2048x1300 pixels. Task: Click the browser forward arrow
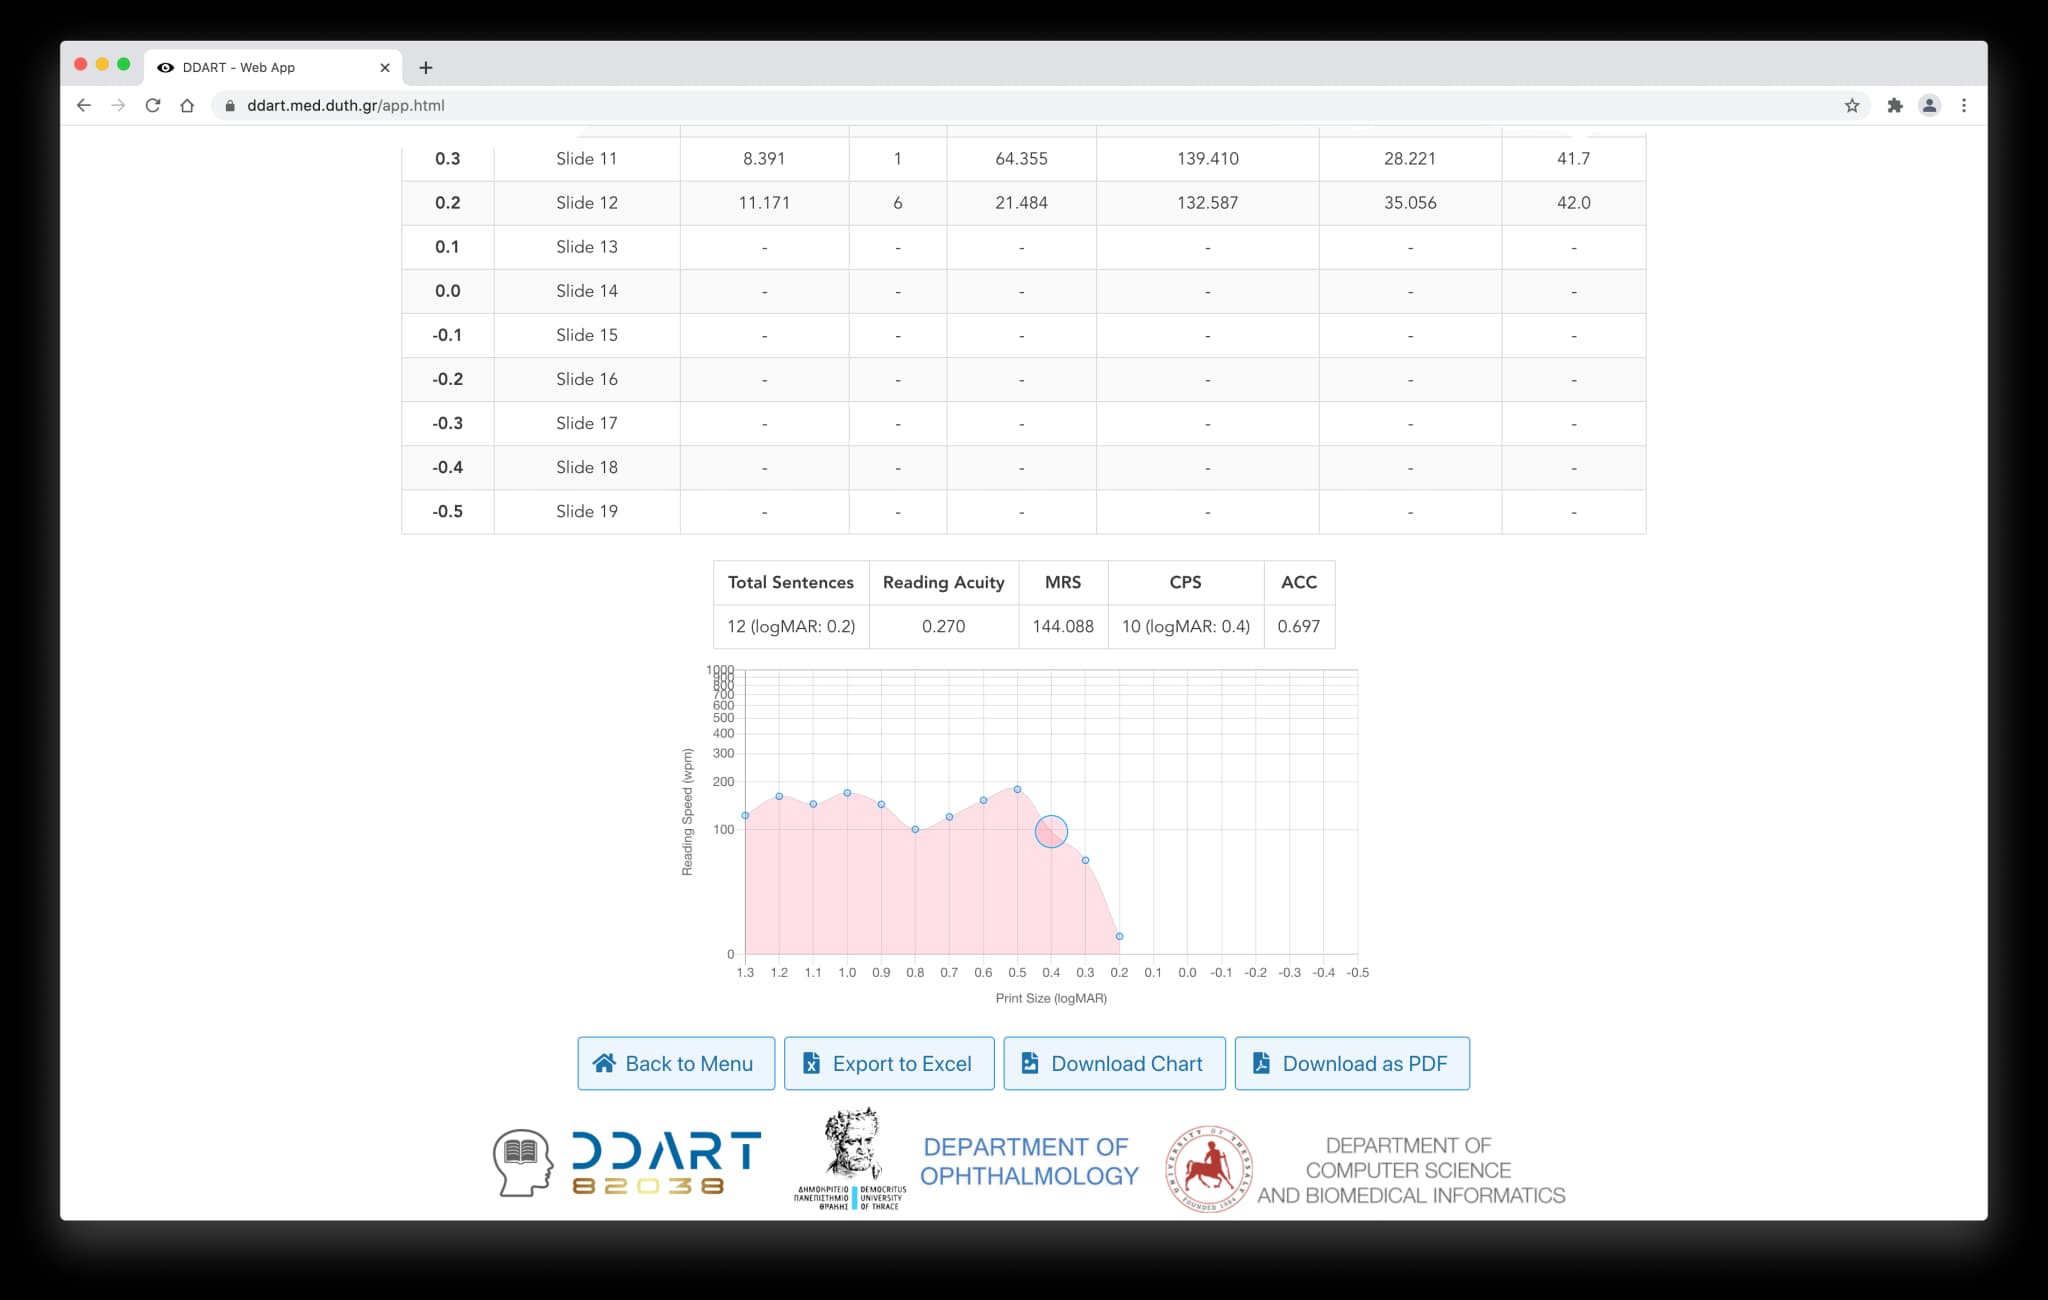click(x=118, y=105)
